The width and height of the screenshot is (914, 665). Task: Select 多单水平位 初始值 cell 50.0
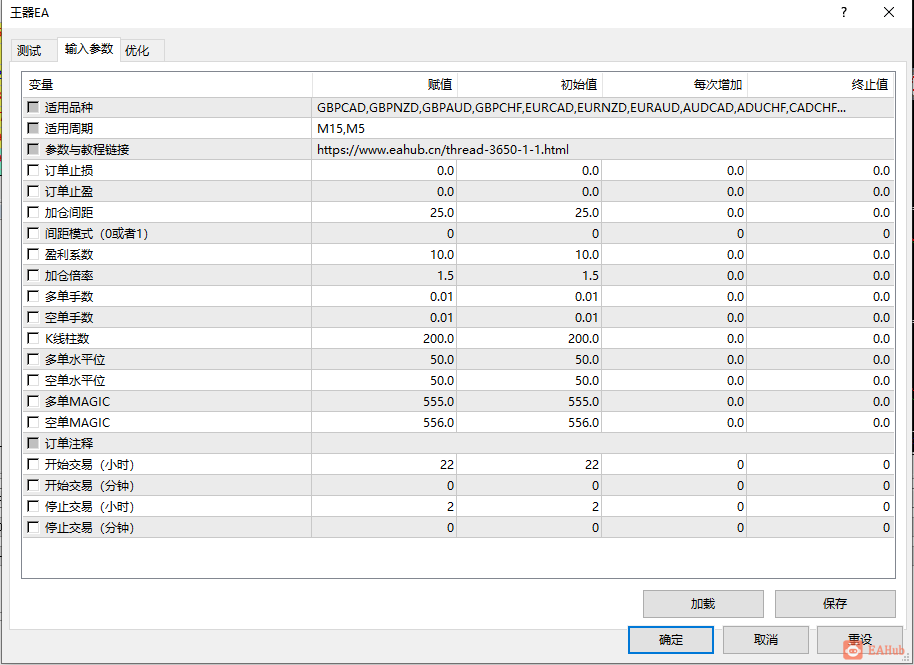click(x=529, y=359)
